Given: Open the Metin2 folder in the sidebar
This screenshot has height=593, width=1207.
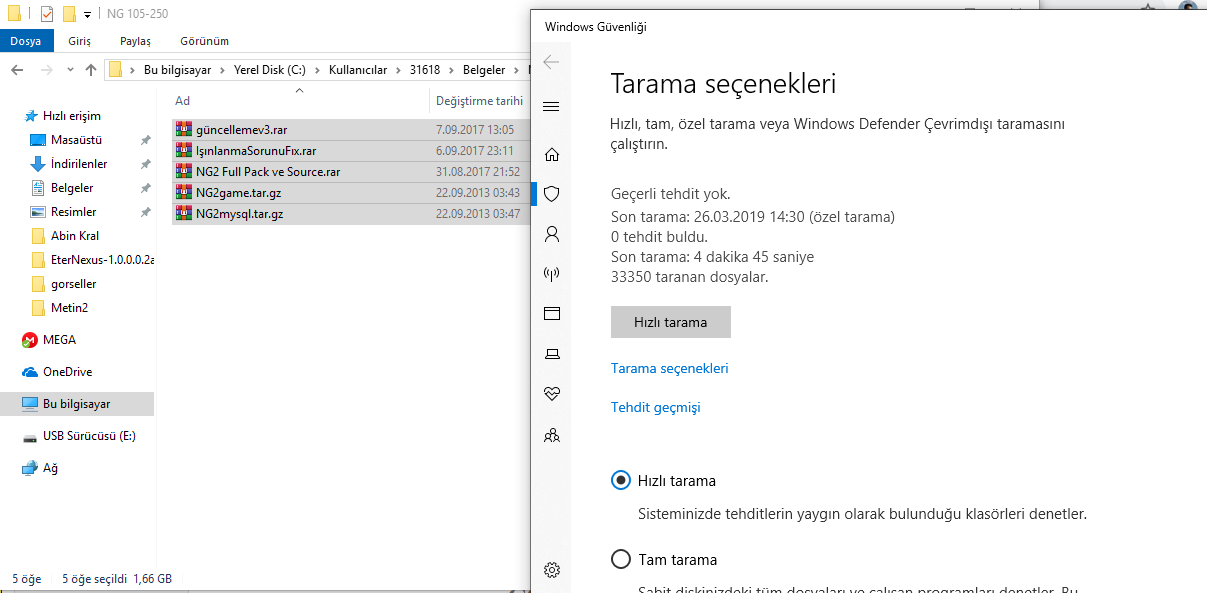Looking at the screenshot, I should (x=69, y=308).
